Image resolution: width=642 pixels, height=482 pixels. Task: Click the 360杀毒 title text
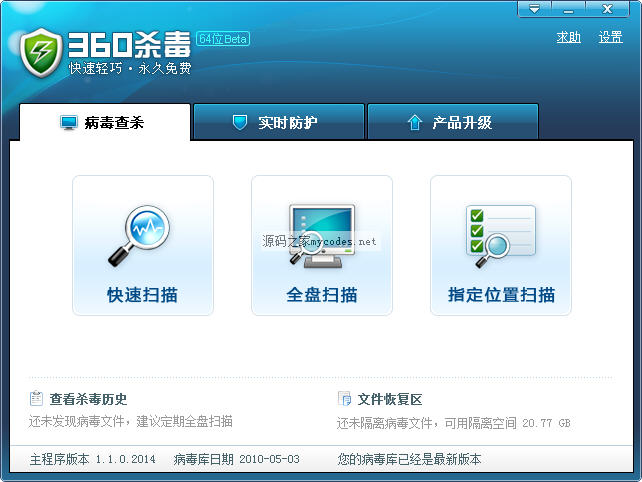point(129,45)
